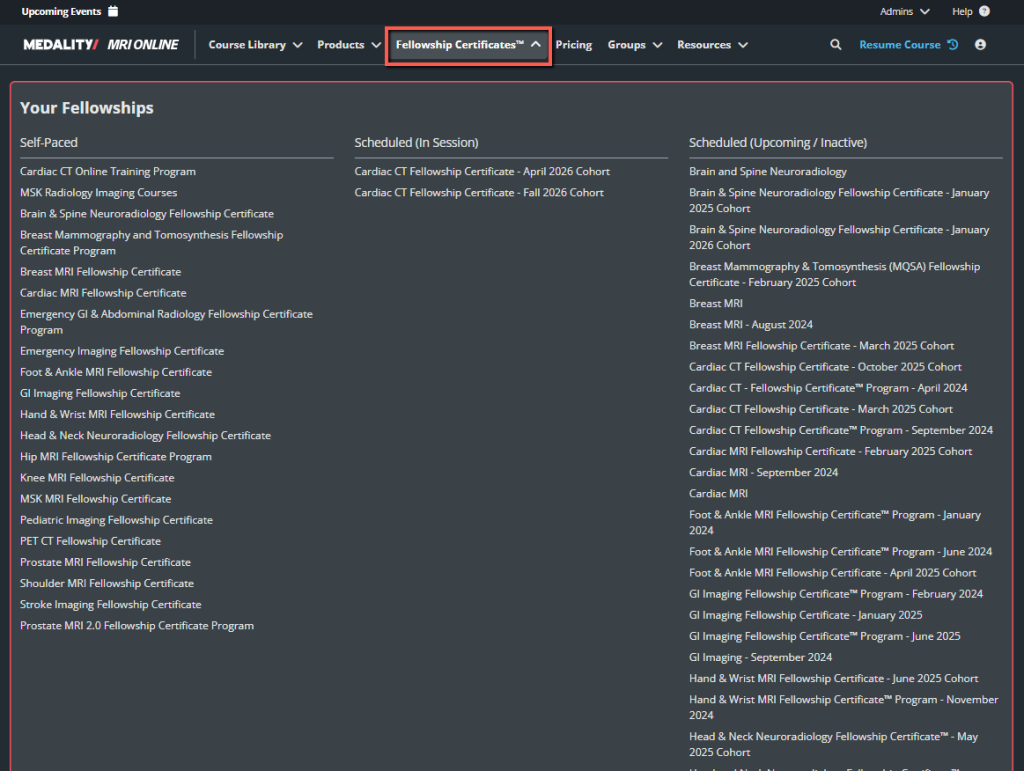Open Breast Mammography MQSA February 2025 Cohort
This screenshot has height=771, width=1024.
pyautogui.click(x=835, y=274)
